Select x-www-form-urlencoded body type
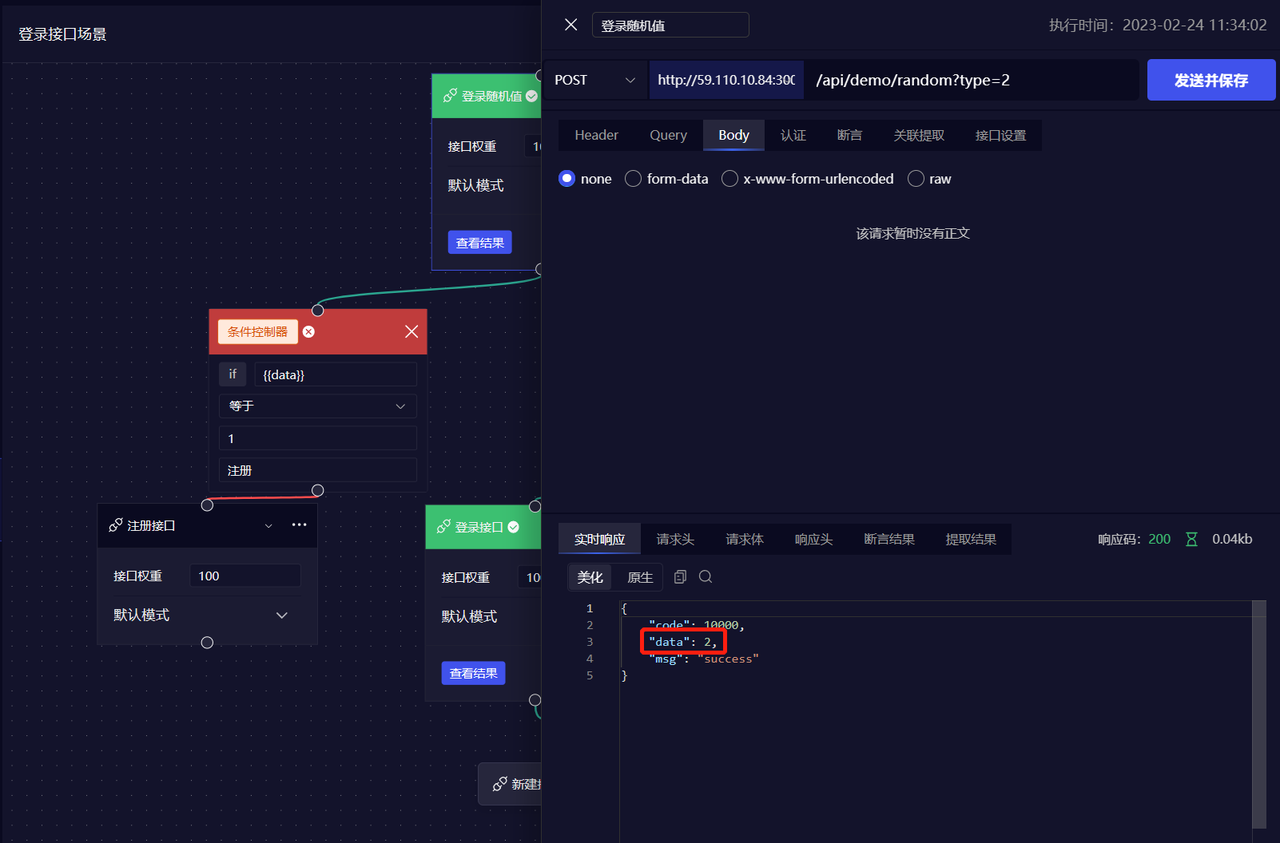Screen dimensions: 1280x843 (x=730, y=179)
